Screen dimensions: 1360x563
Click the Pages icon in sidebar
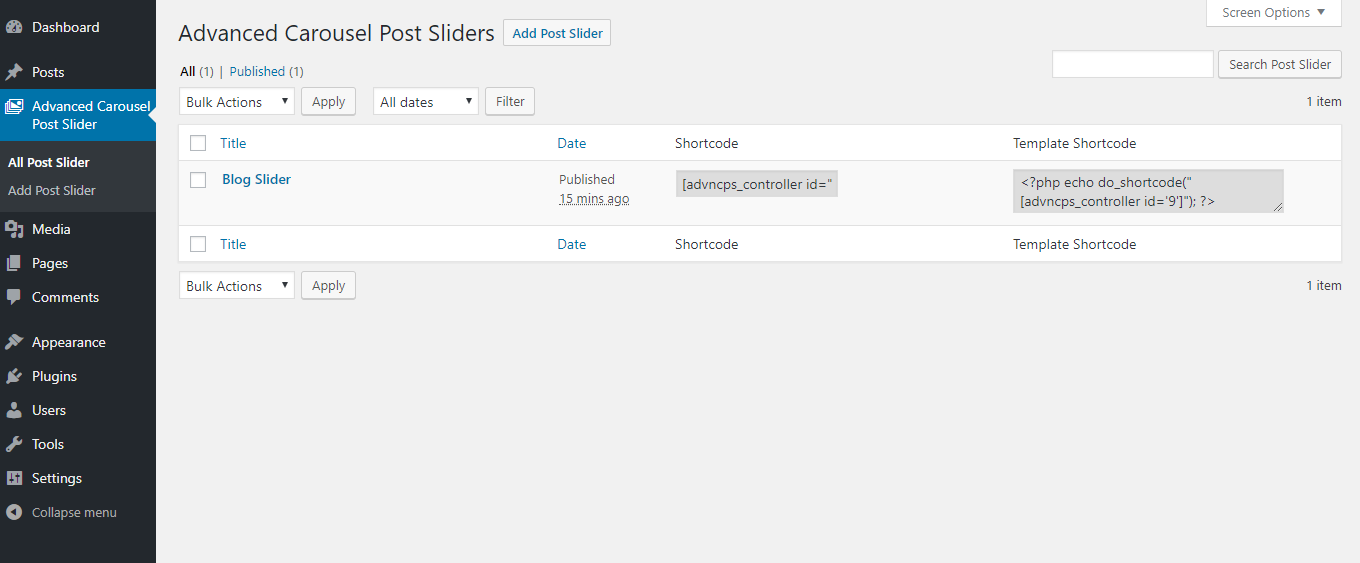[x=14, y=263]
